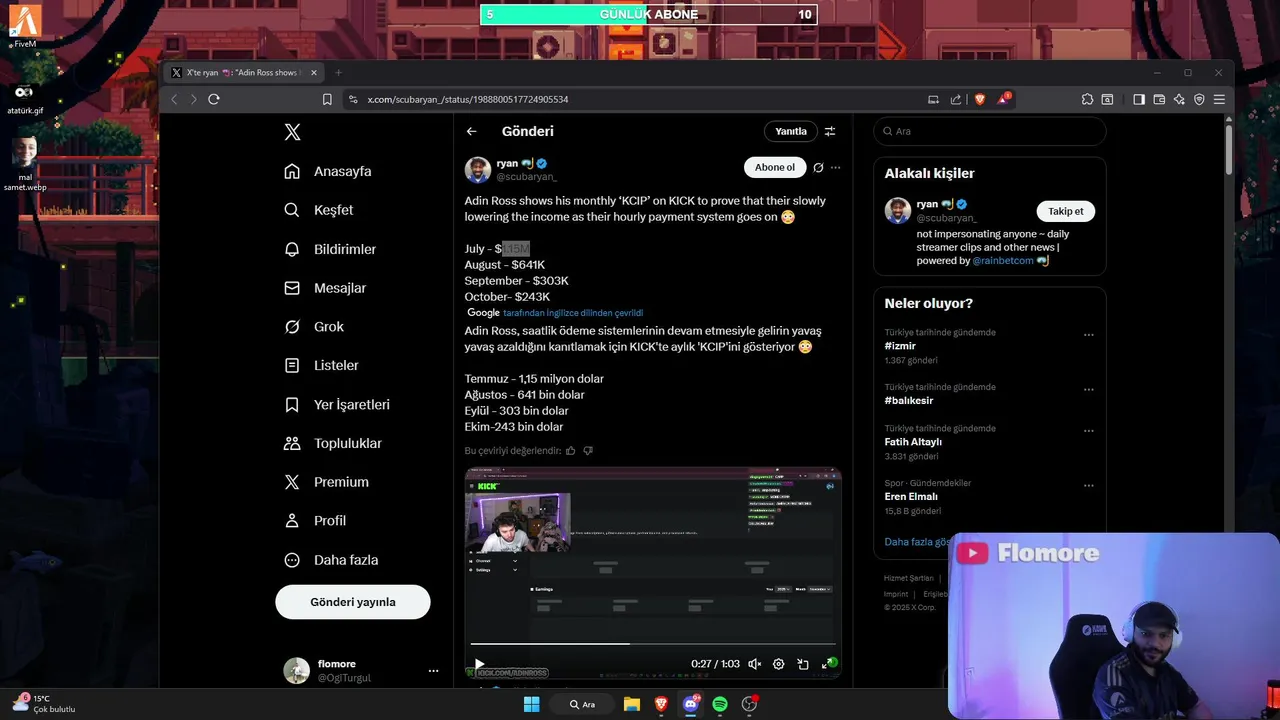Open the post's more options dots
This screenshot has width=1280, height=720.
point(835,167)
